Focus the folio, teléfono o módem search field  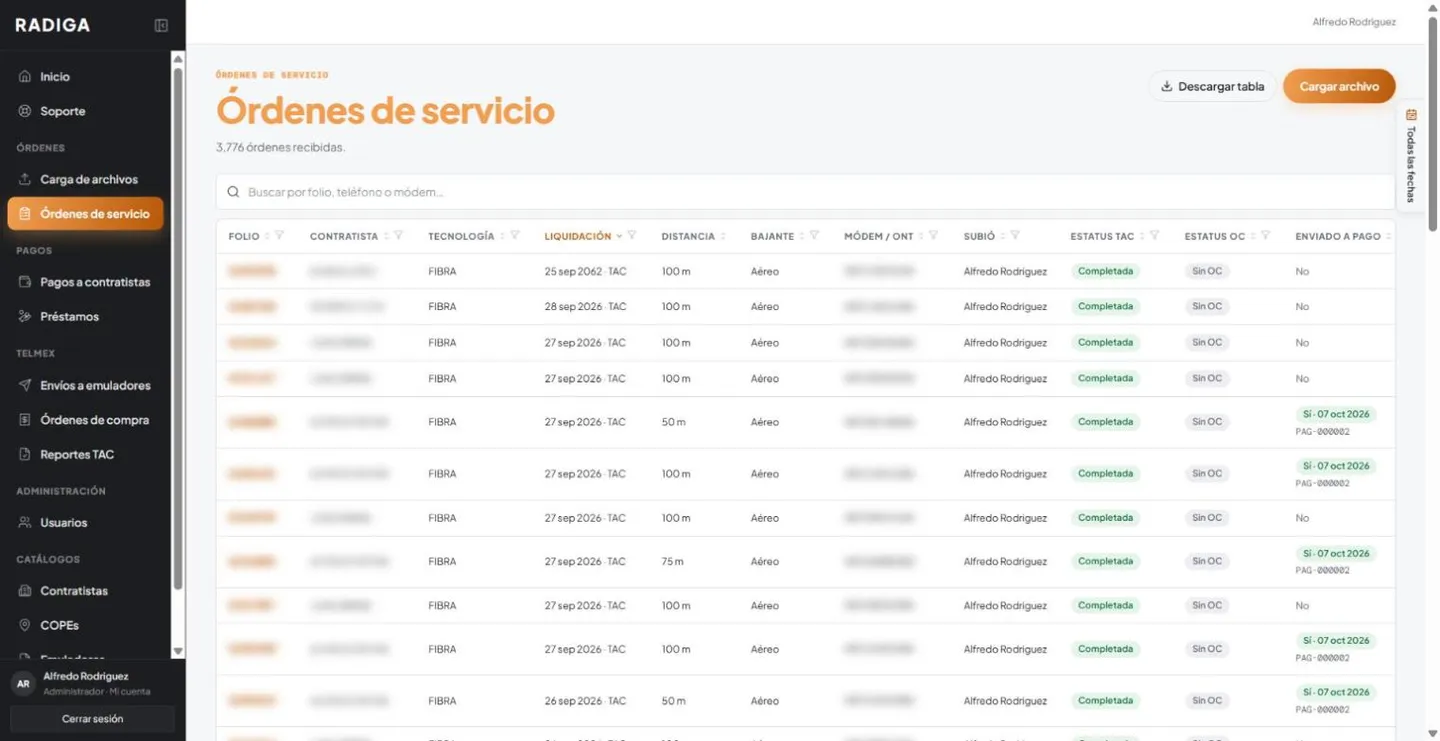point(805,192)
